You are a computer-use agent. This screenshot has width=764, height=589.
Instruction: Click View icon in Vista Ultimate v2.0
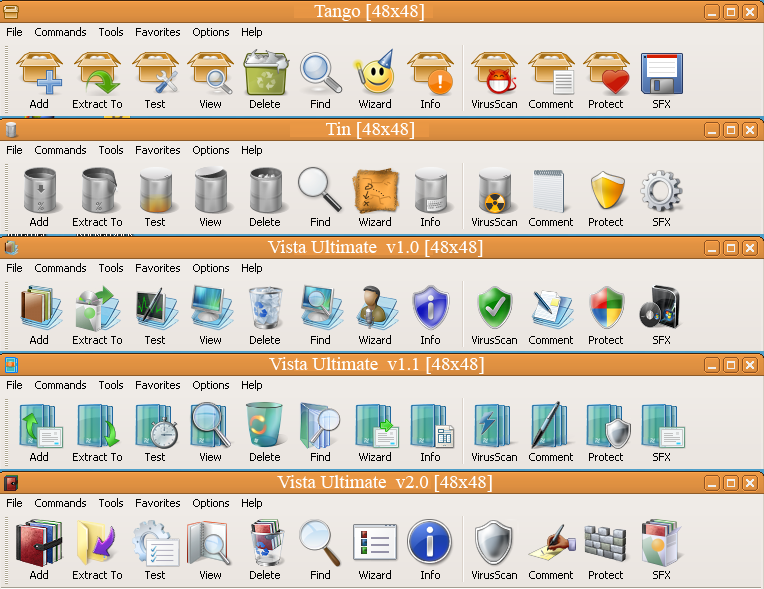click(x=209, y=543)
